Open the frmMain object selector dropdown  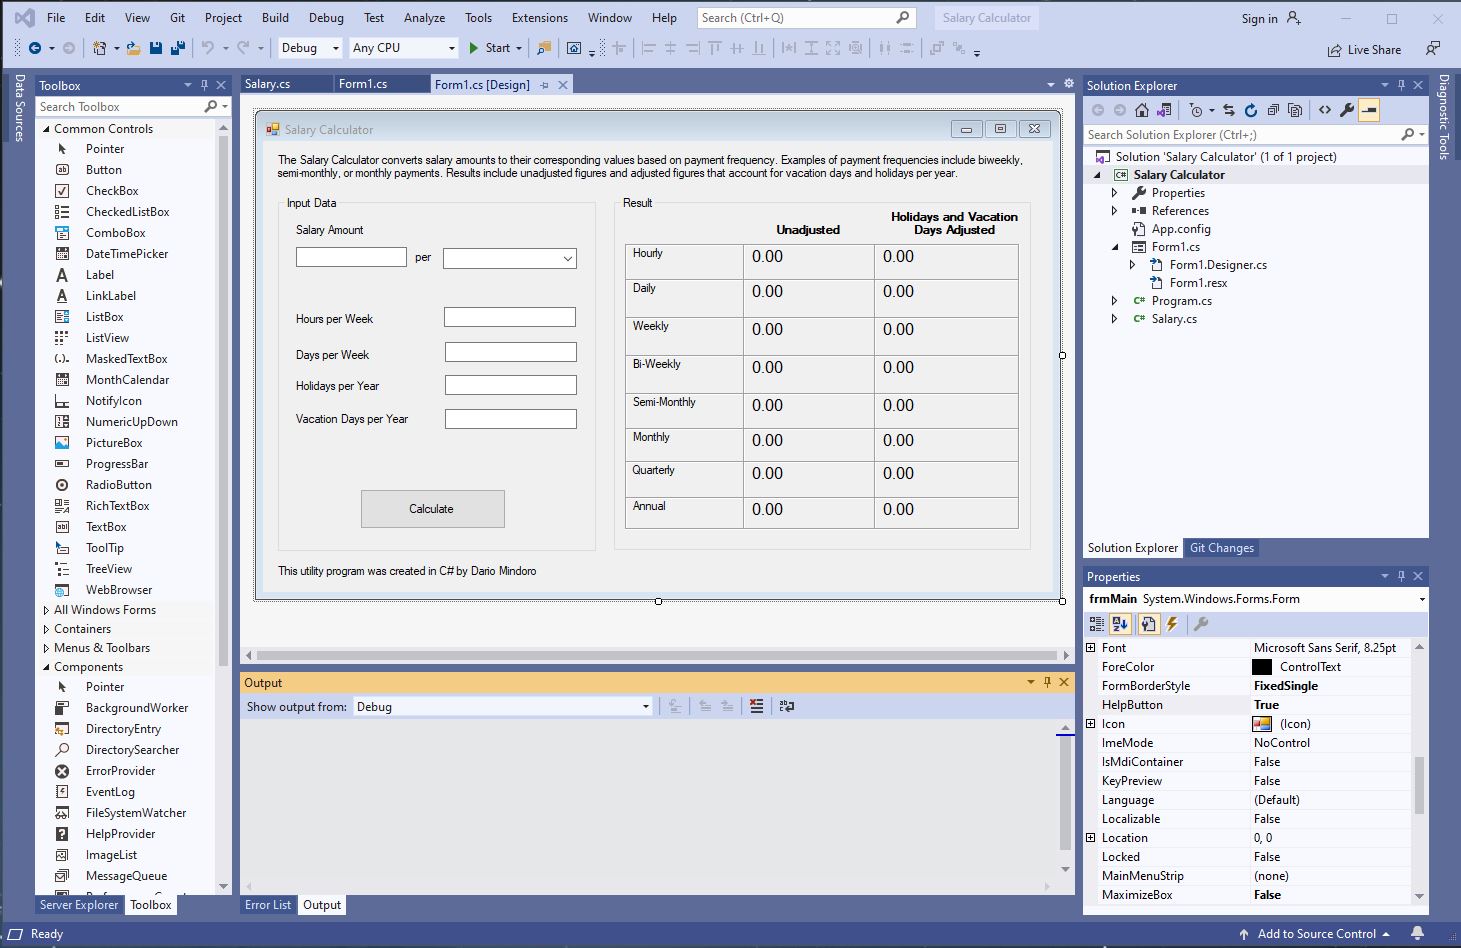[1421, 599]
